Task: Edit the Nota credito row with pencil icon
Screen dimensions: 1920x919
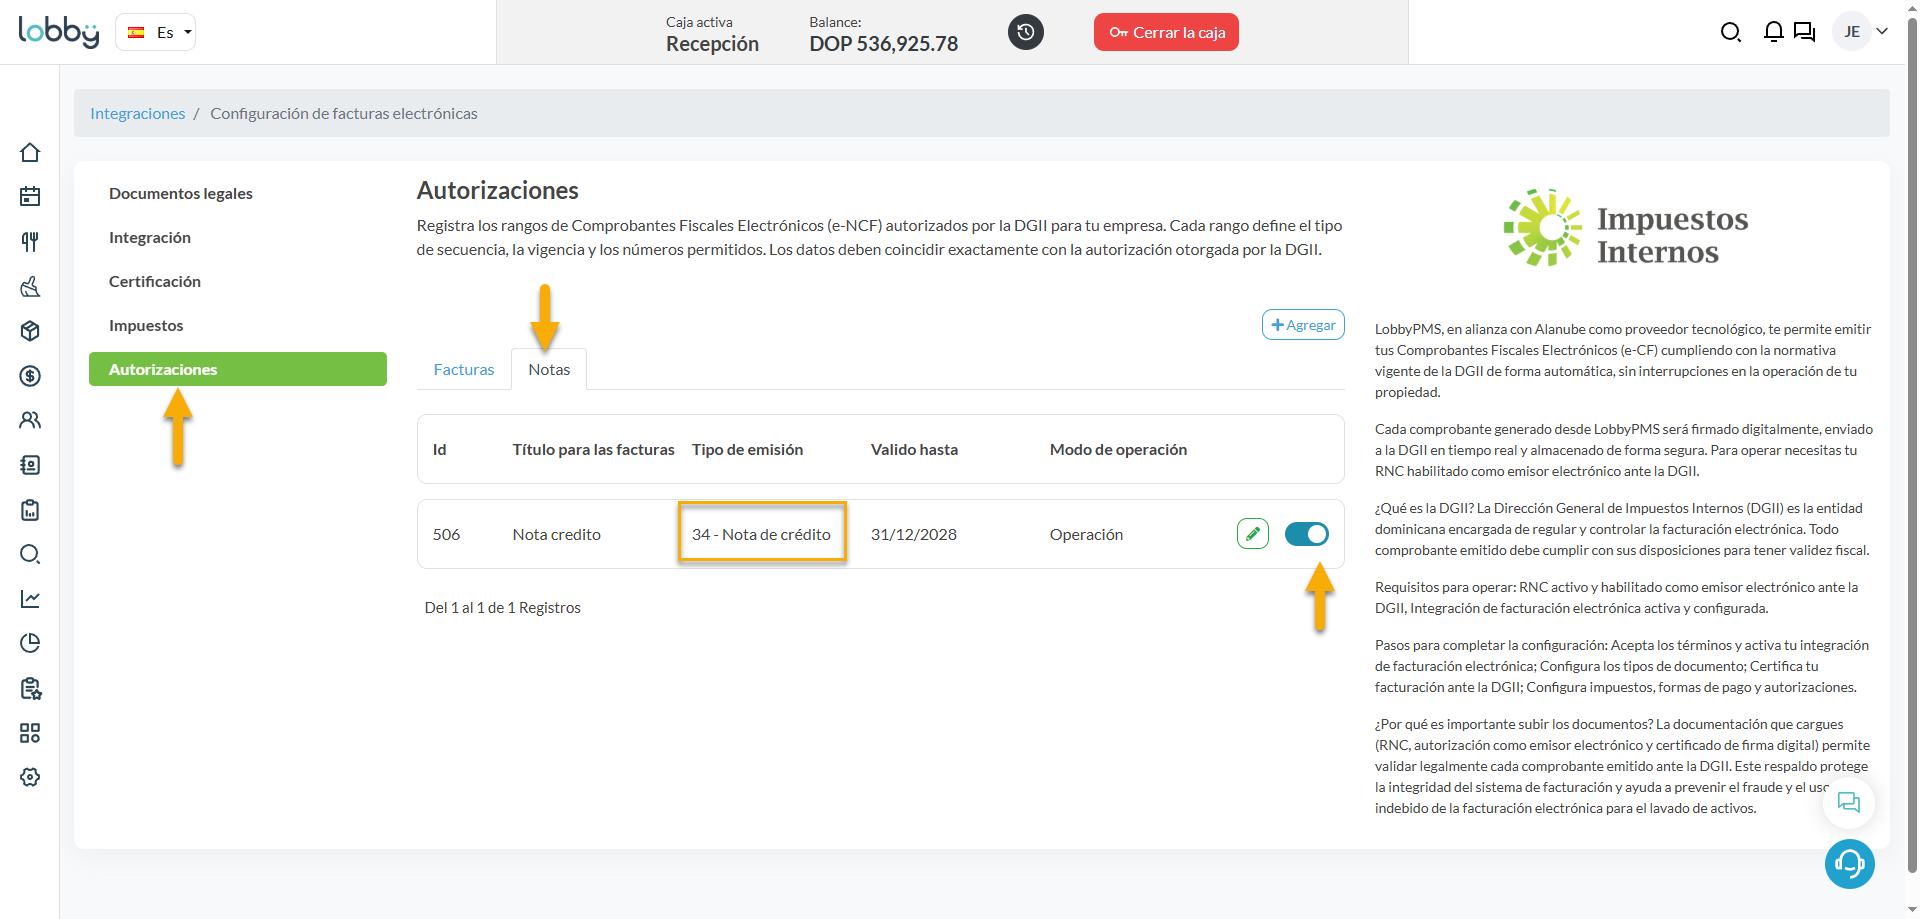Action: click(1252, 534)
